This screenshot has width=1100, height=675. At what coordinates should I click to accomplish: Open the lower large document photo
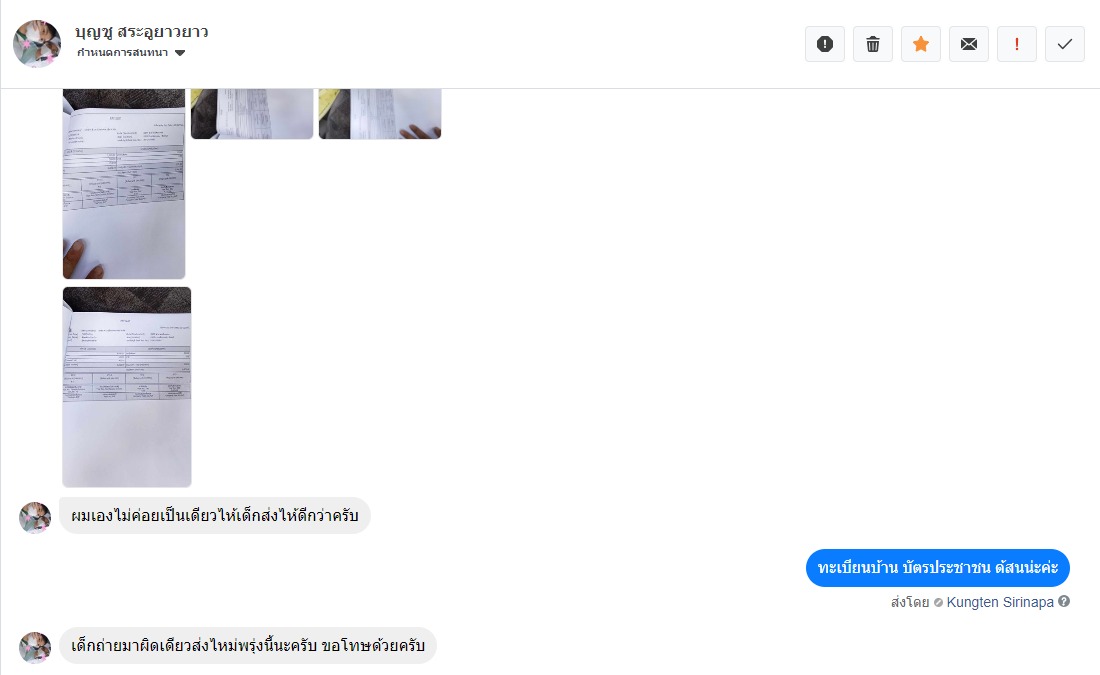(x=127, y=387)
